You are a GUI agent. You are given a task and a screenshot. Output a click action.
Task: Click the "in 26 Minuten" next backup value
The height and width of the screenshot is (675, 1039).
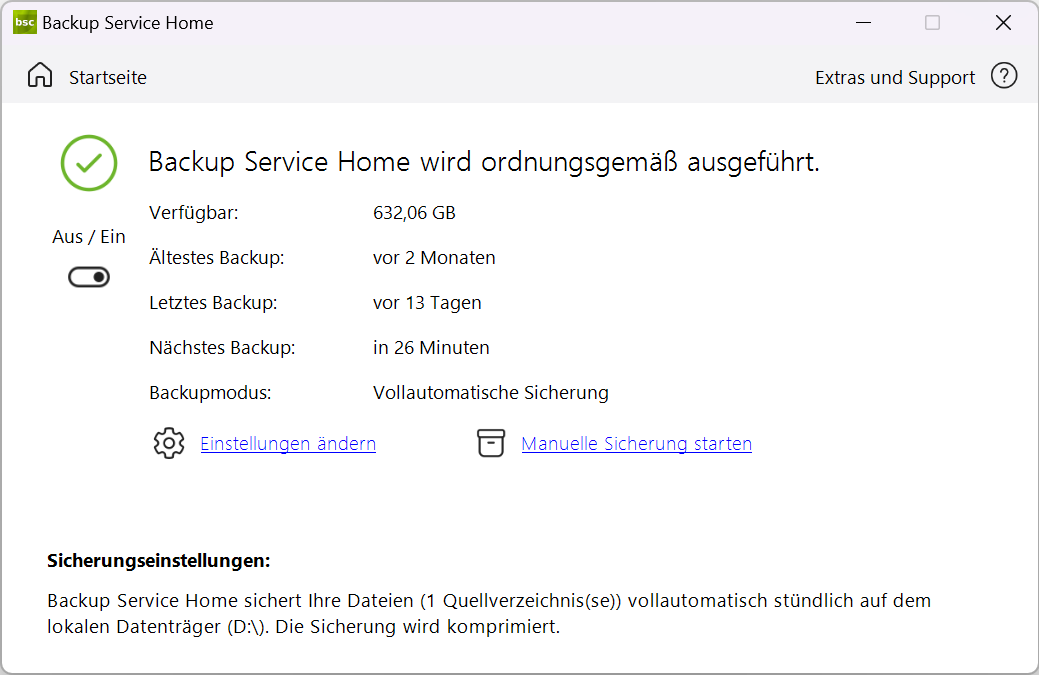click(431, 348)
